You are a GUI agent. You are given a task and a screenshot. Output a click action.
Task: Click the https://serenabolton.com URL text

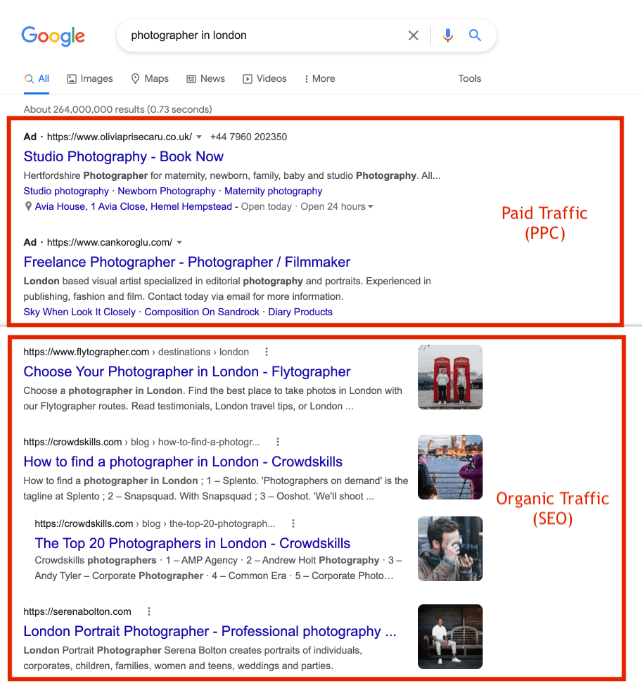[78, 611]
